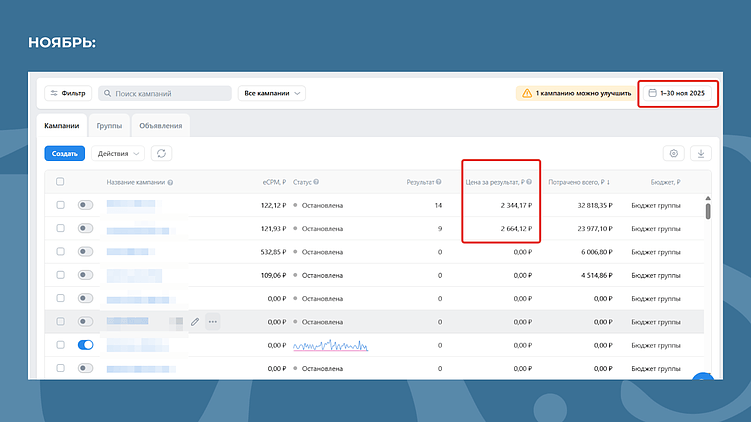The width and height of the screenshot is (751, 422).
Task: Focus the Поиск кампаний search field
Action: tap(165, 93)
